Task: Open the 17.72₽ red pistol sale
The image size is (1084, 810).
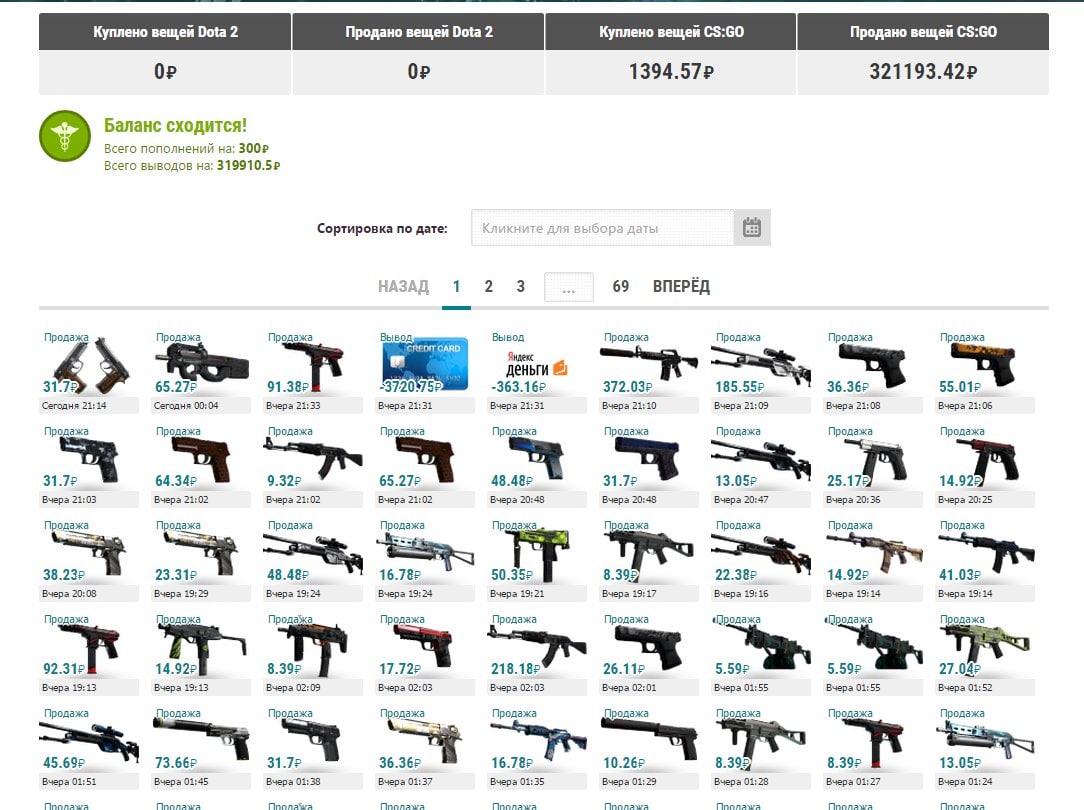Action: [425, 654]
